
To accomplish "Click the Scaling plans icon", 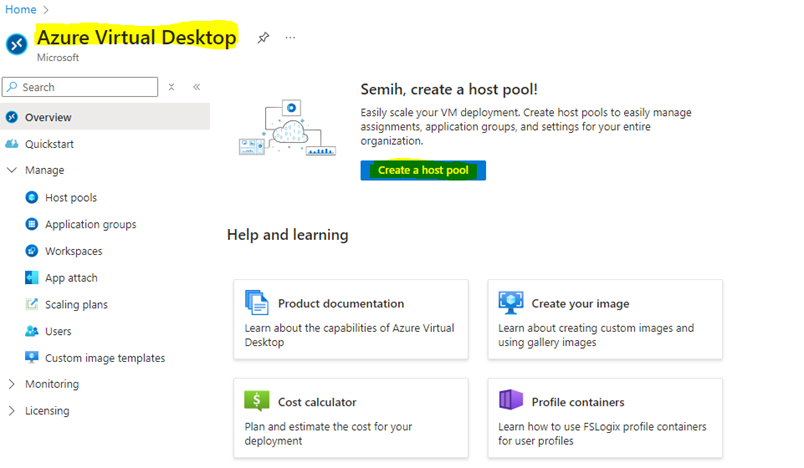I will point(31,304).
